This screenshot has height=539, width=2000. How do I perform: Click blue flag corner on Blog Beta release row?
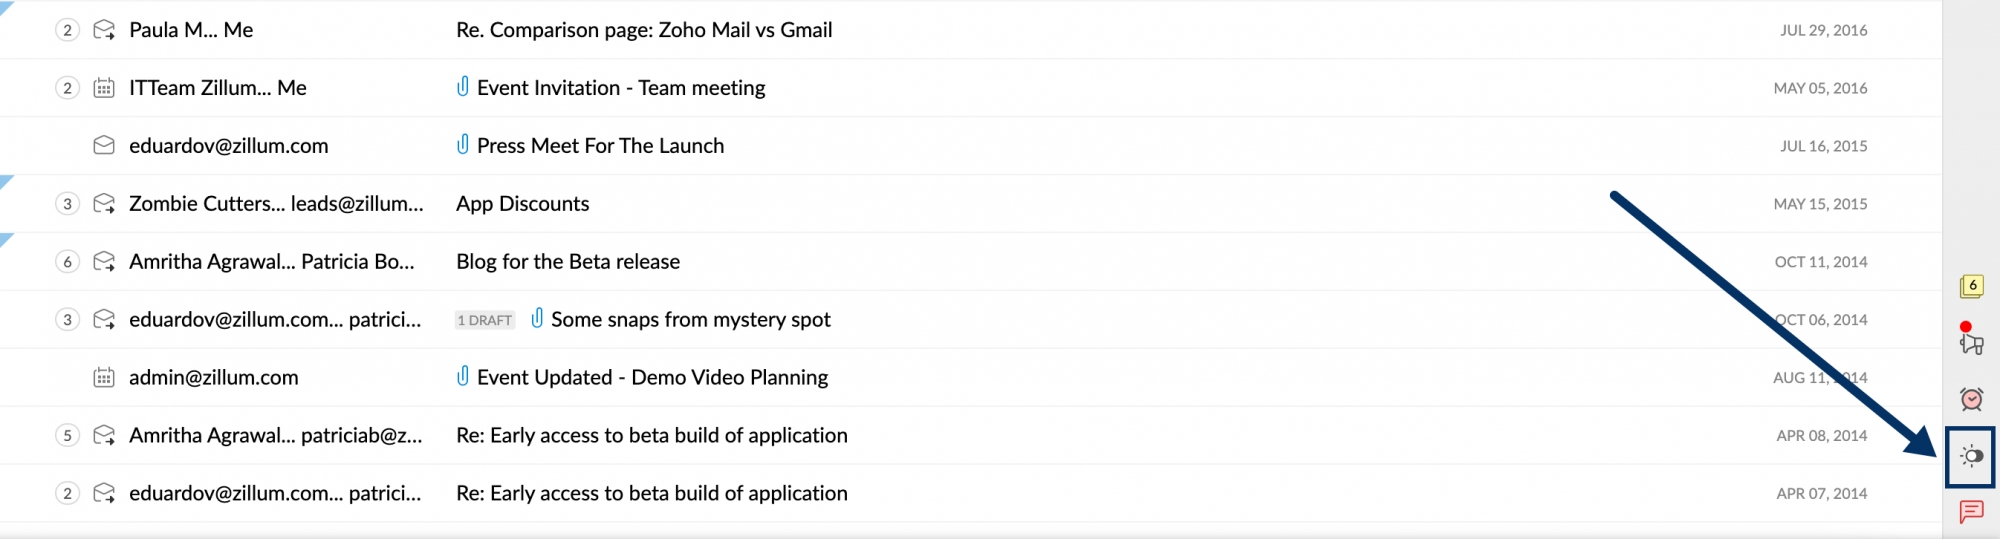click(5, 238)
